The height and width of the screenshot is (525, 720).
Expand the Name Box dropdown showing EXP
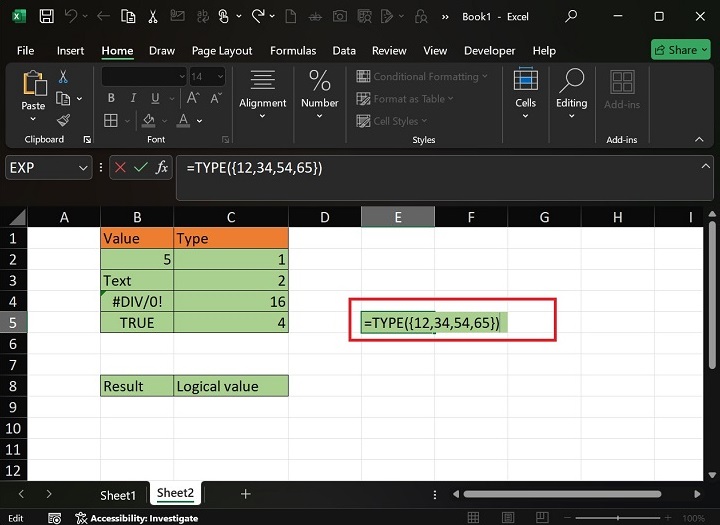pos(83,168)
